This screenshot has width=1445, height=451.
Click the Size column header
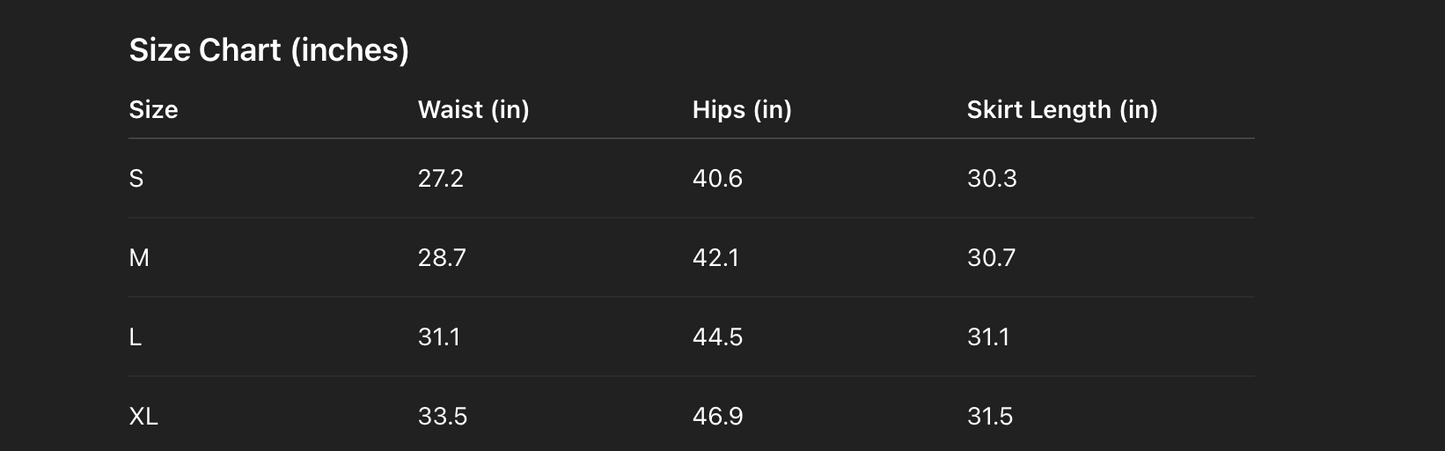(153, 110)
